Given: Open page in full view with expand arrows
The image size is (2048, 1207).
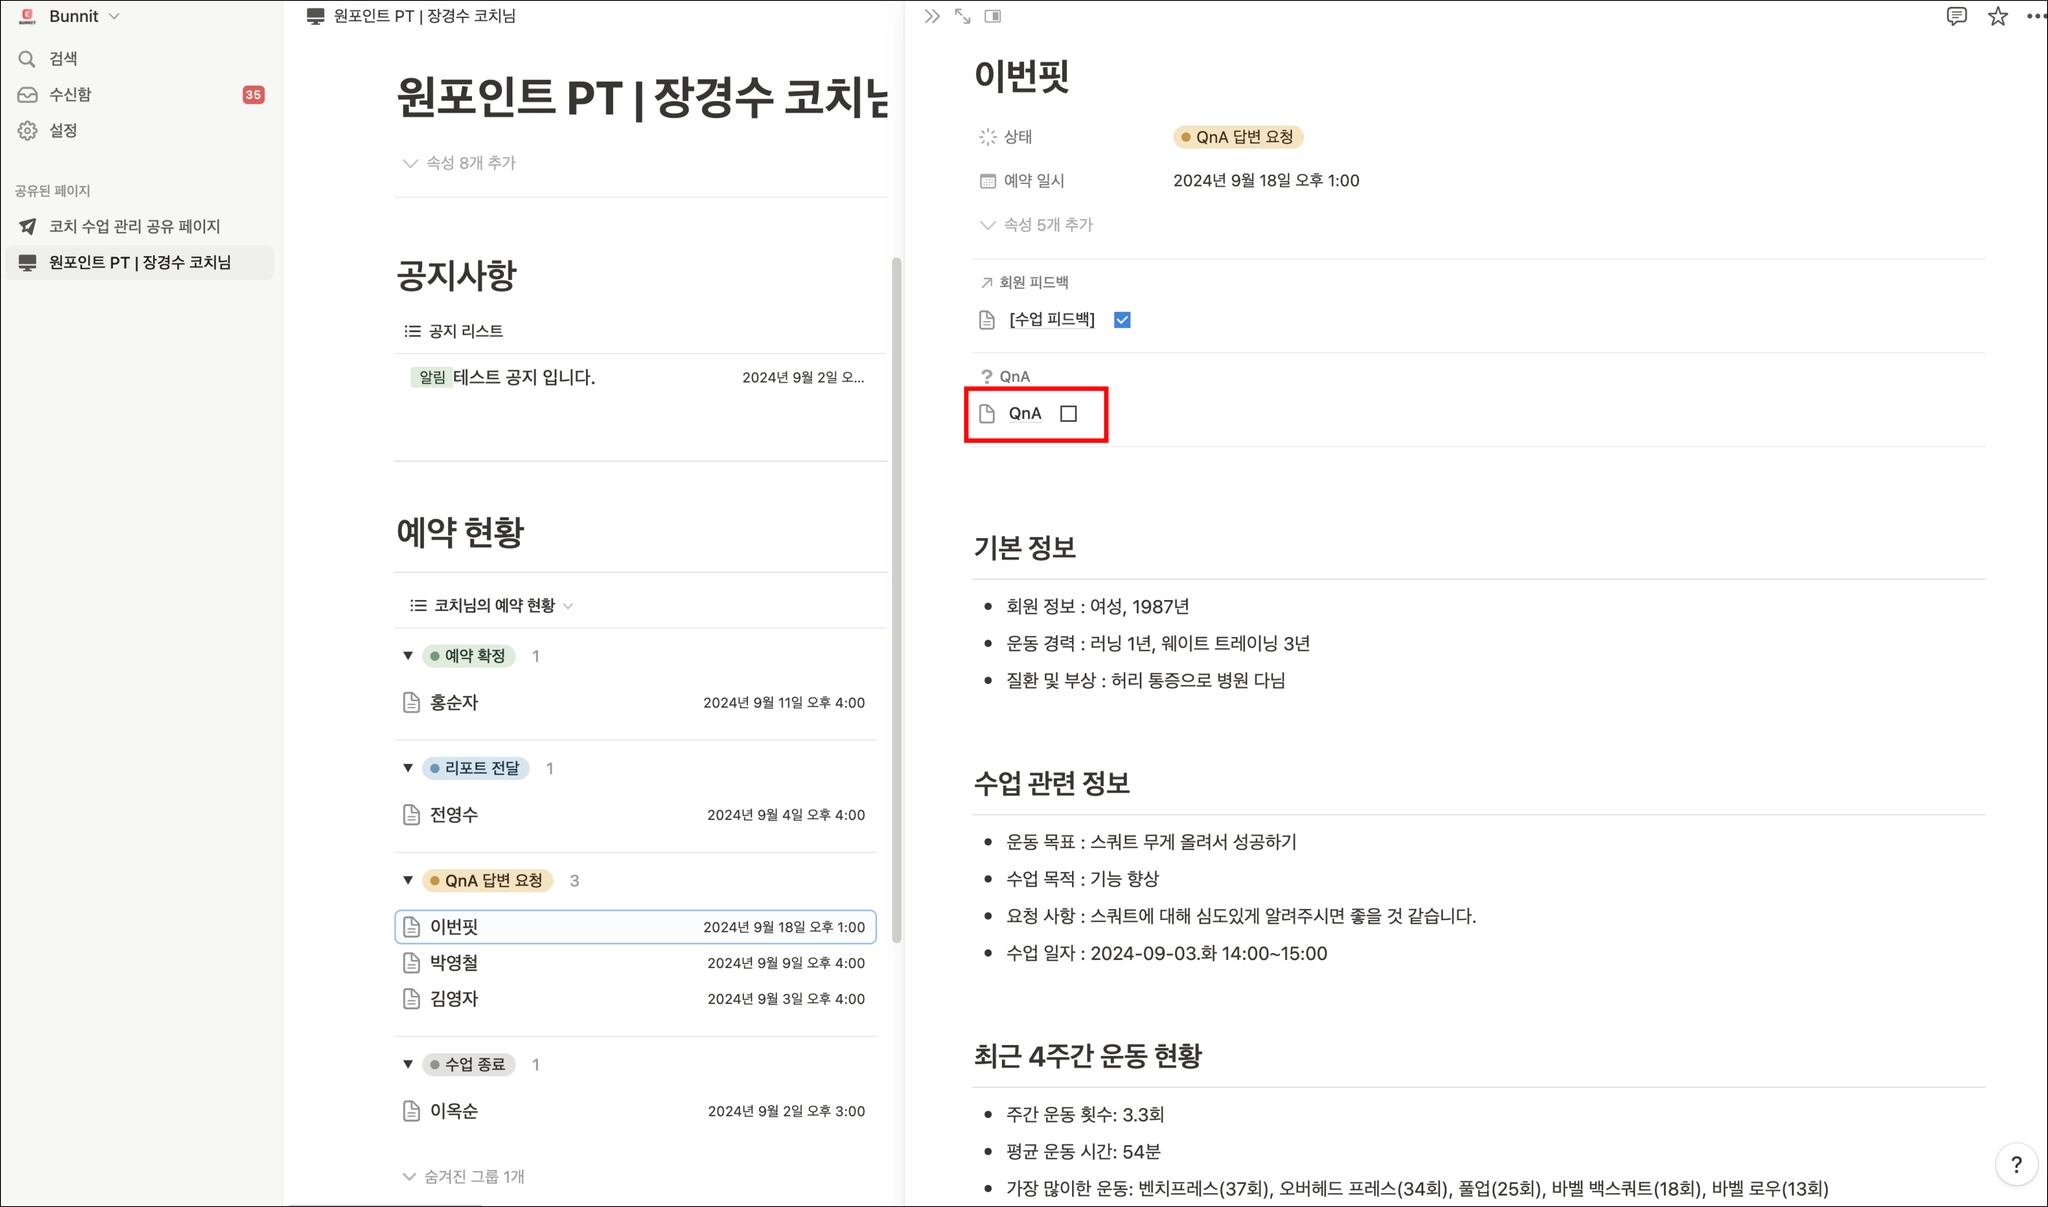Looking at the screenshot, I should [962, 16].
